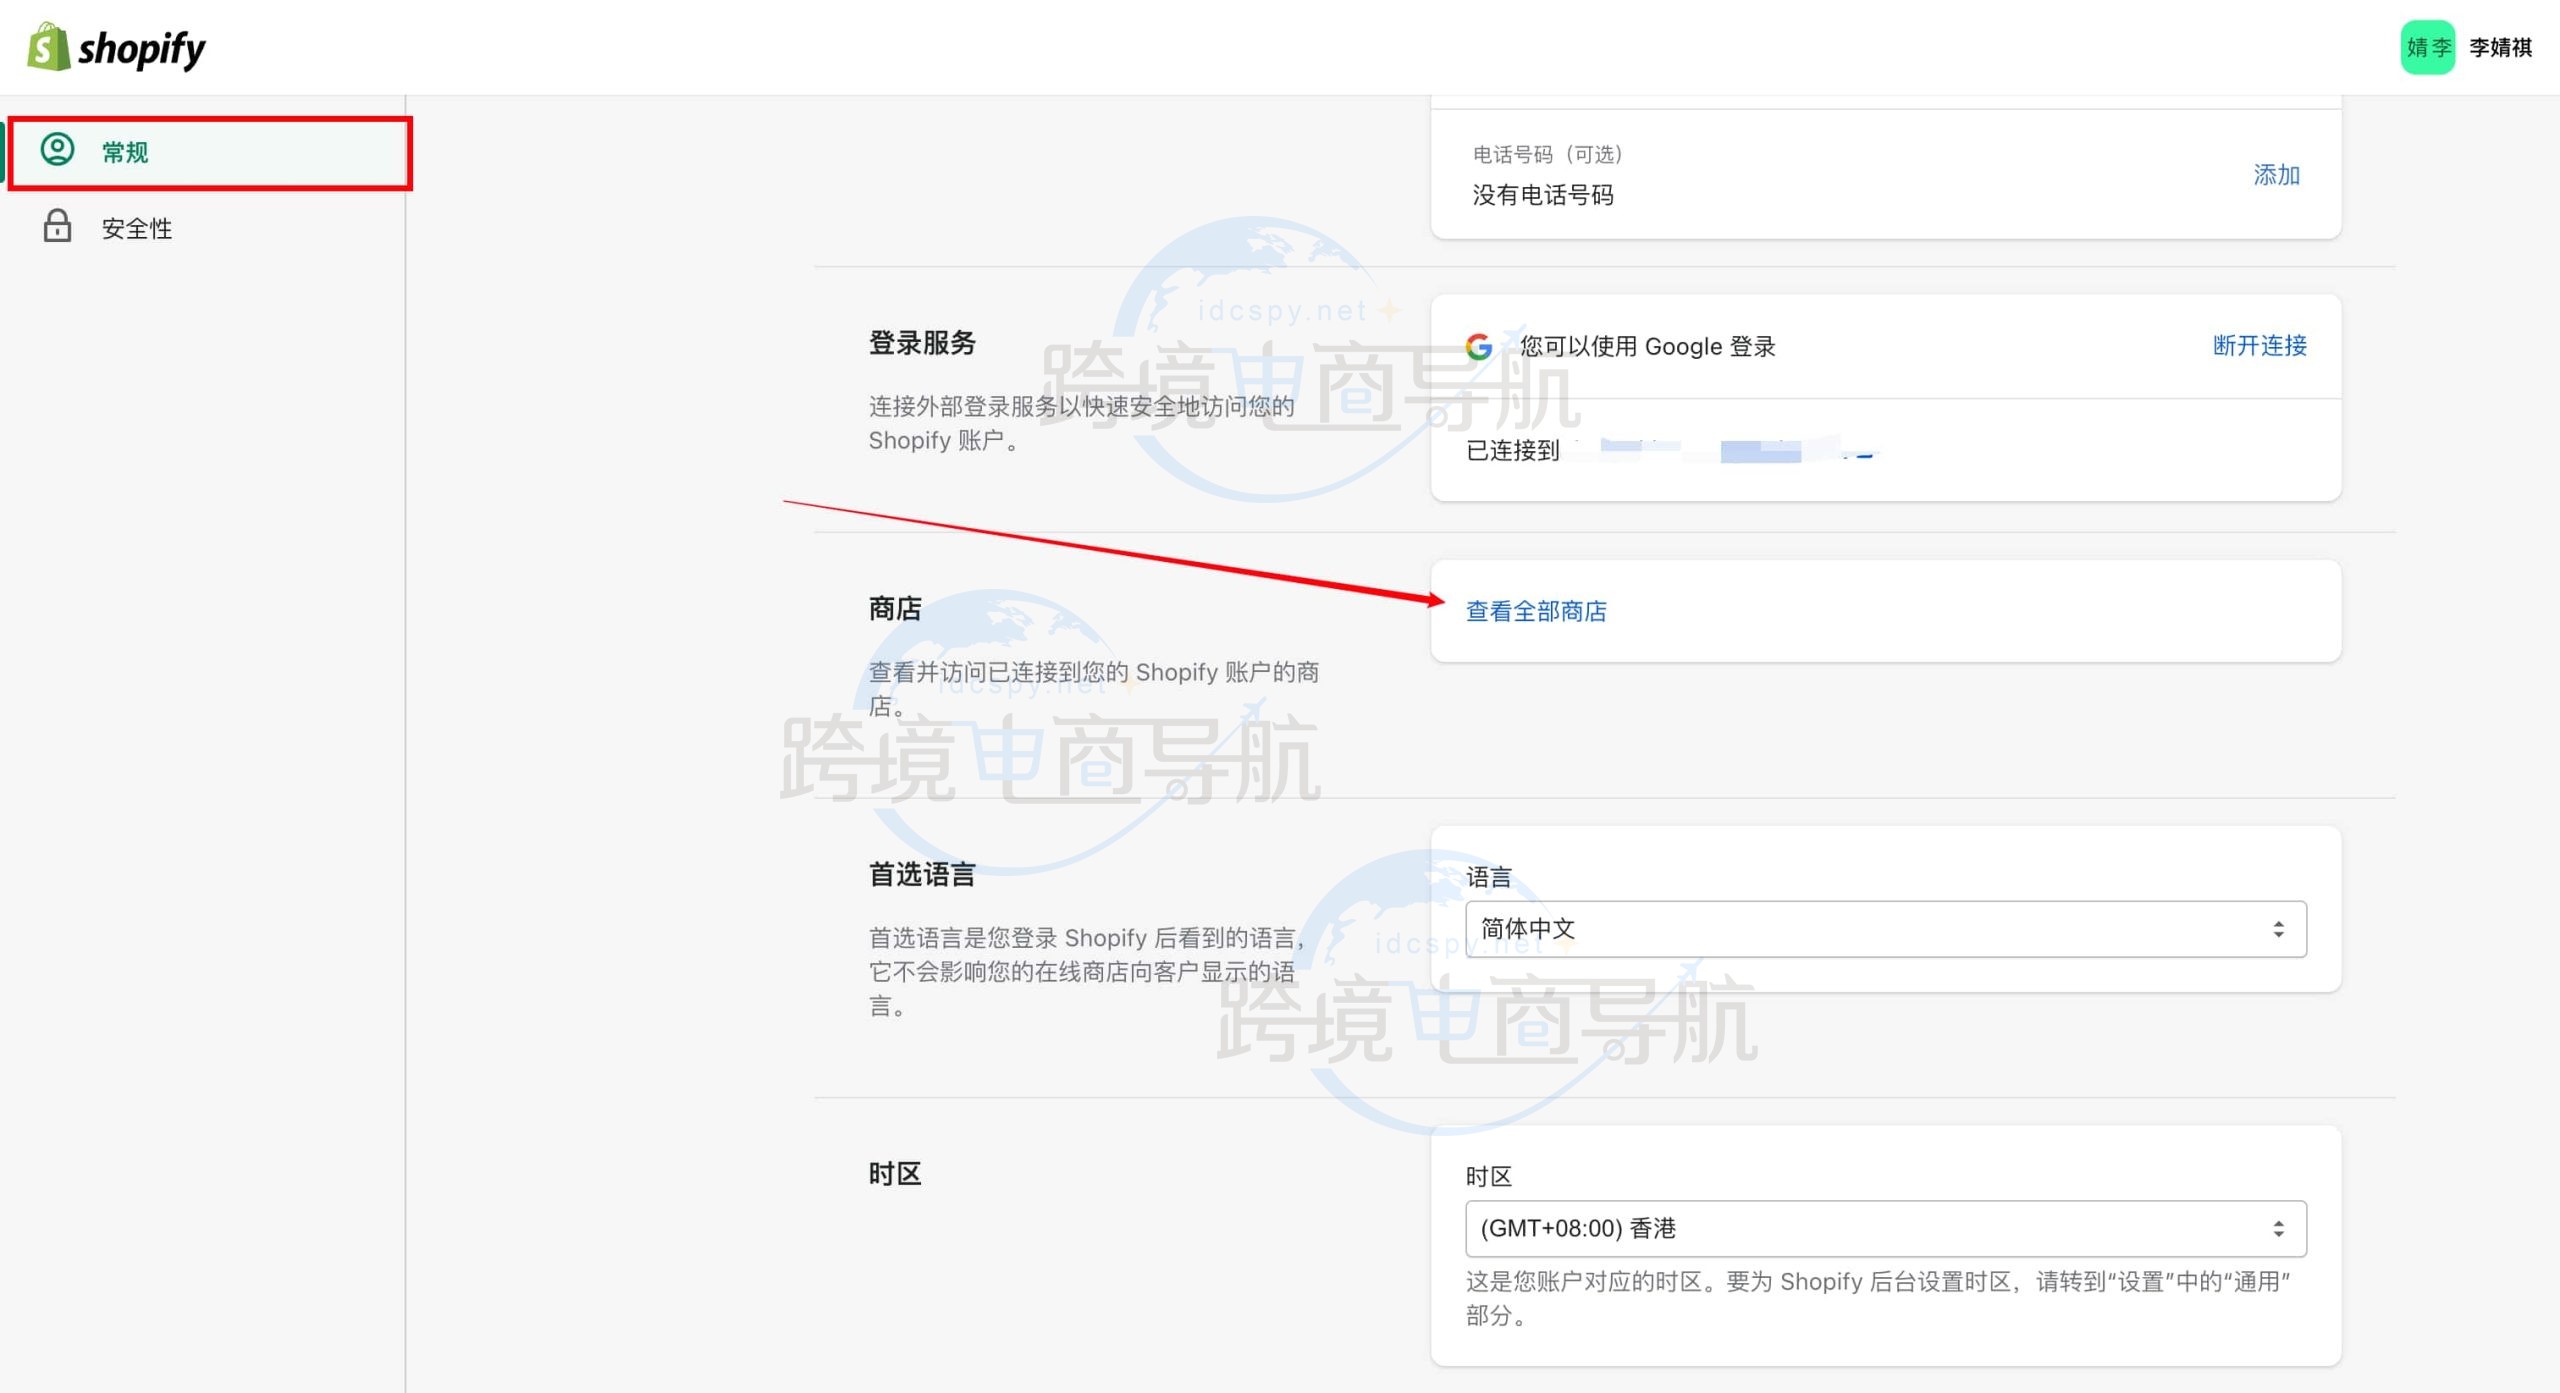Click 断开连接 to disconnect Google

pyautogui.click(x=2259, y=346)
